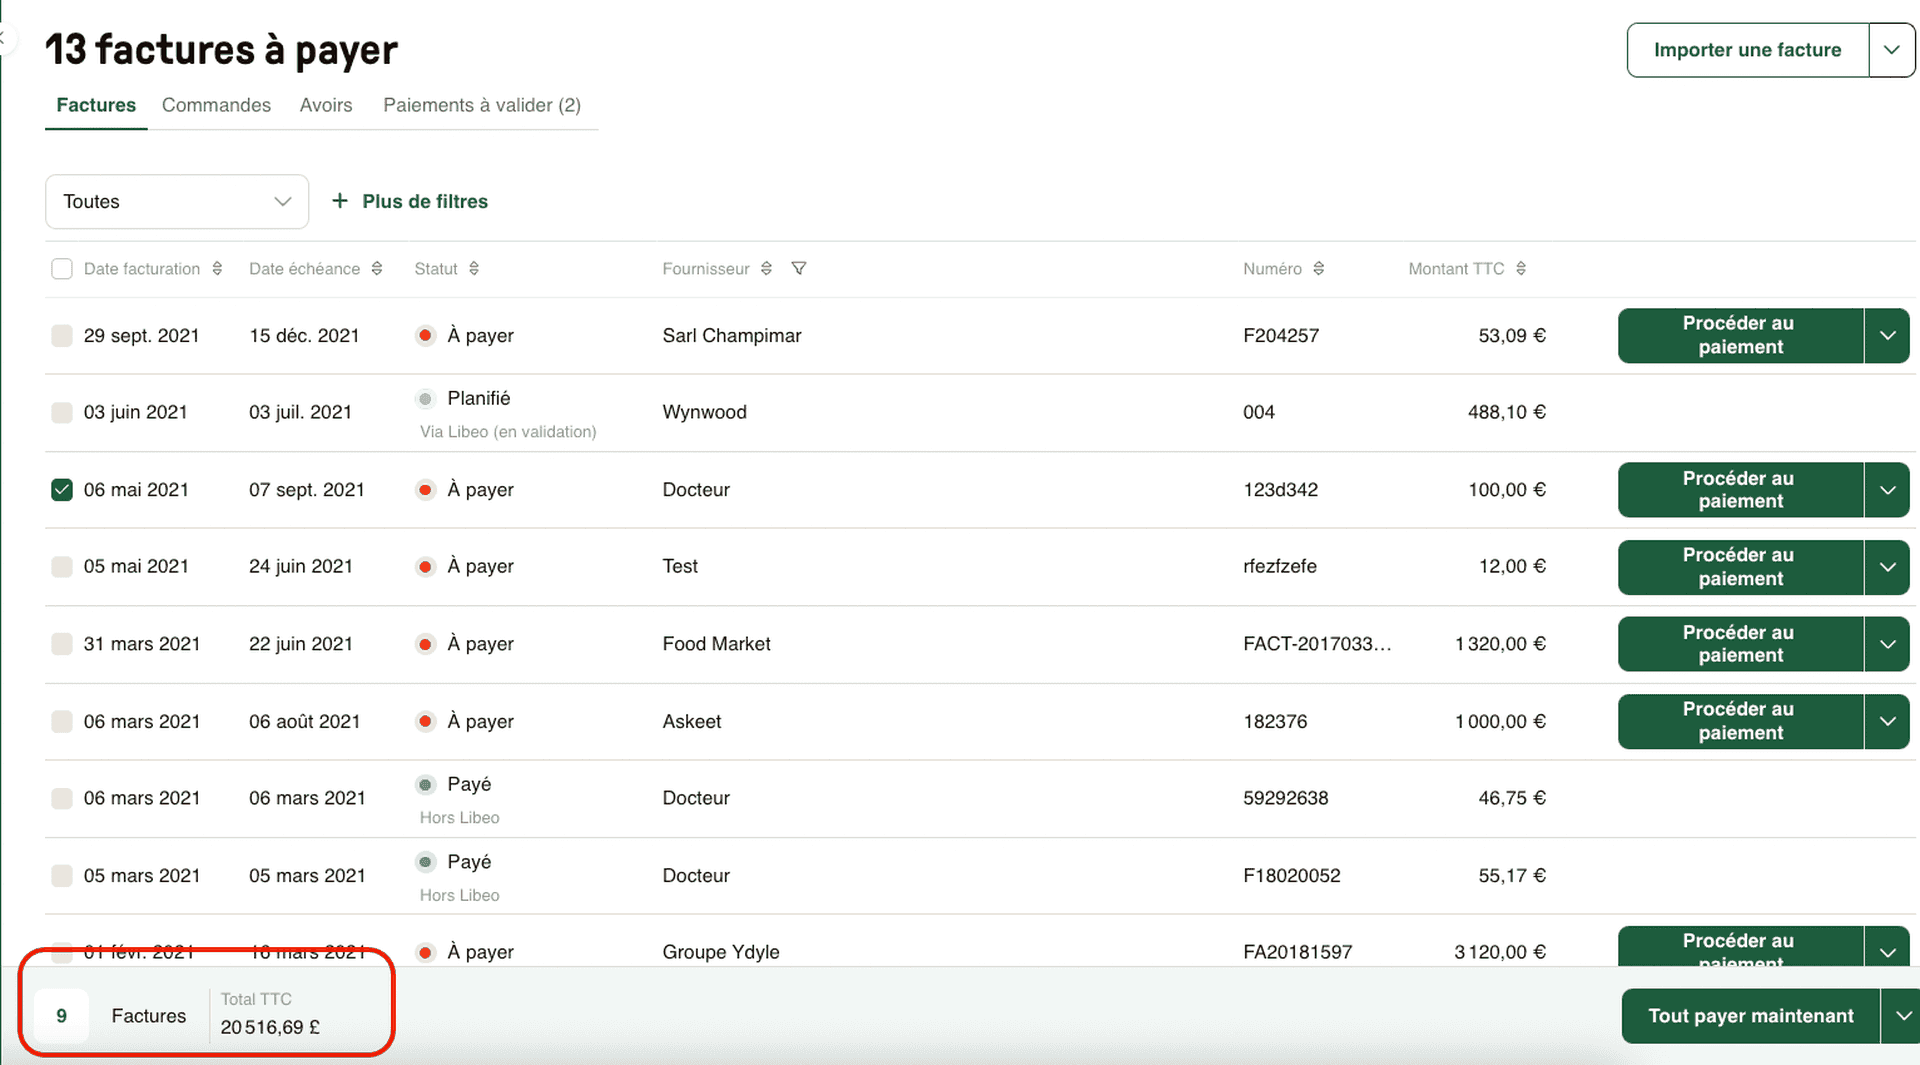
Task: Expand the Importer une facture dropdown arrow
Action: (x=1892, y=50)
